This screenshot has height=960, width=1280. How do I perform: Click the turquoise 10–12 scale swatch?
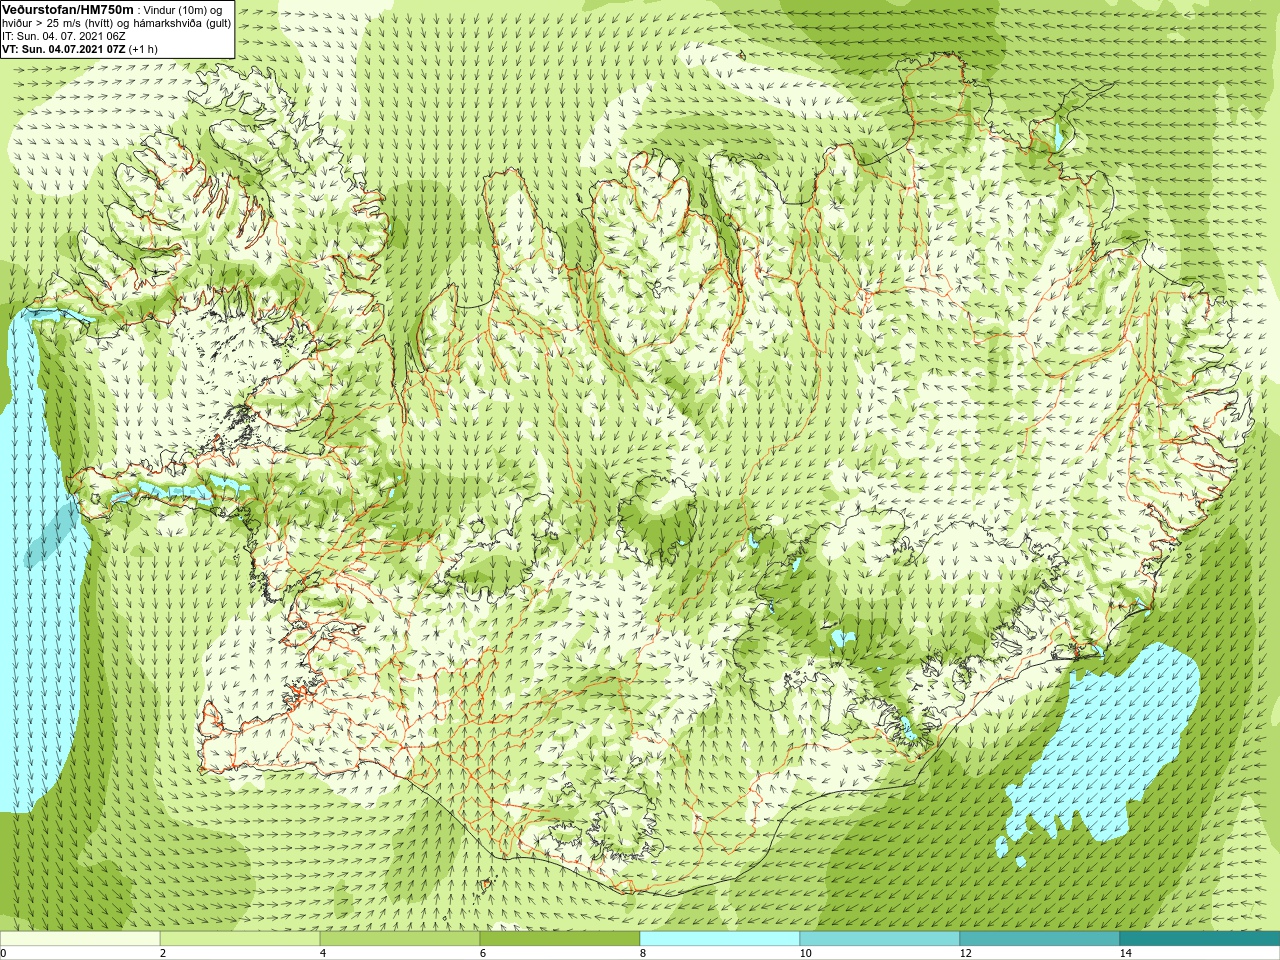click(880, 939)
